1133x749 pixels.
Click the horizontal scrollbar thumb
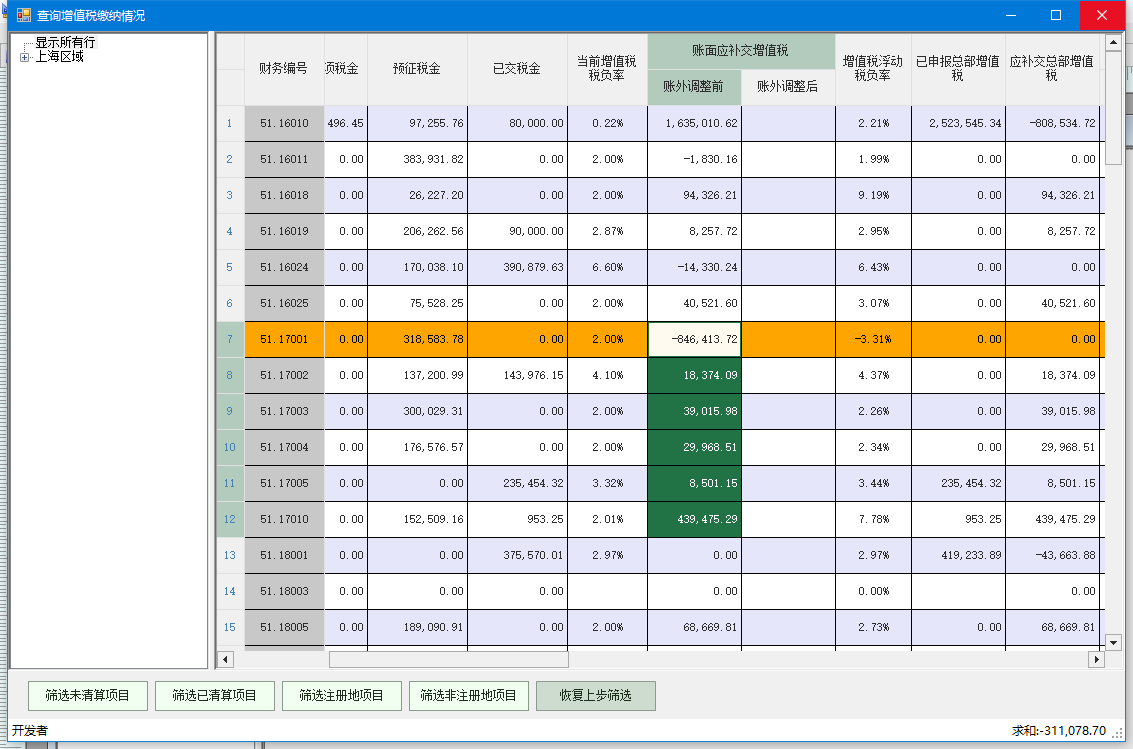[449, 659]
